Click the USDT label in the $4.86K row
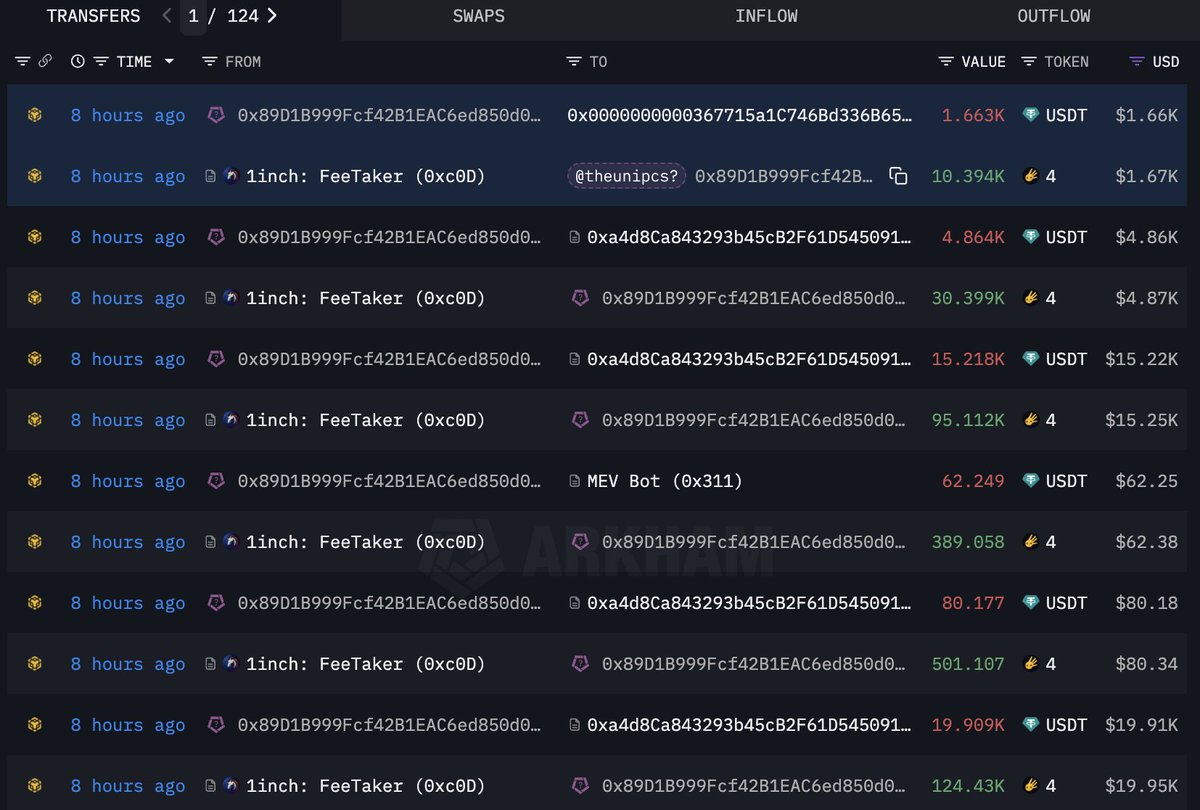Viewport: 1200px width, 810px height. 1066,237
